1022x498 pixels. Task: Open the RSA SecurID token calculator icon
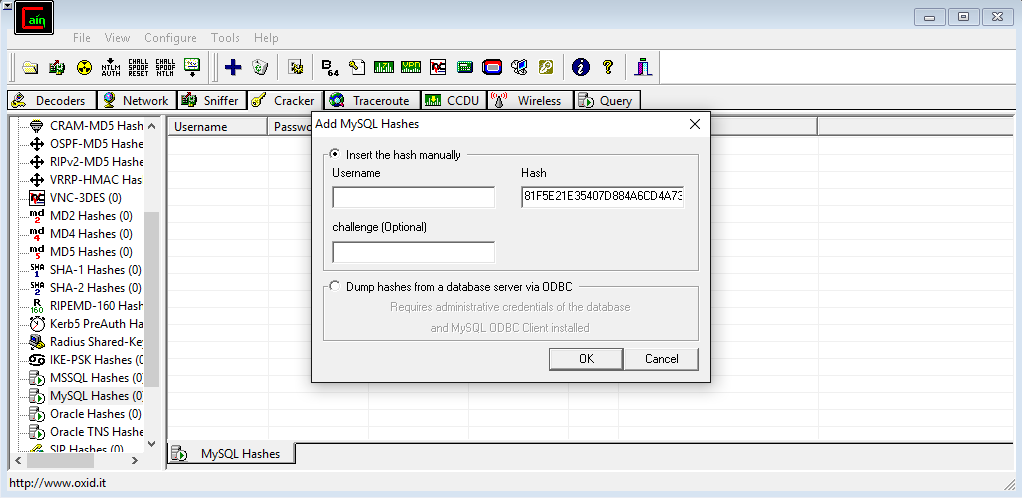pyautogui.click(x=492, y=66)
